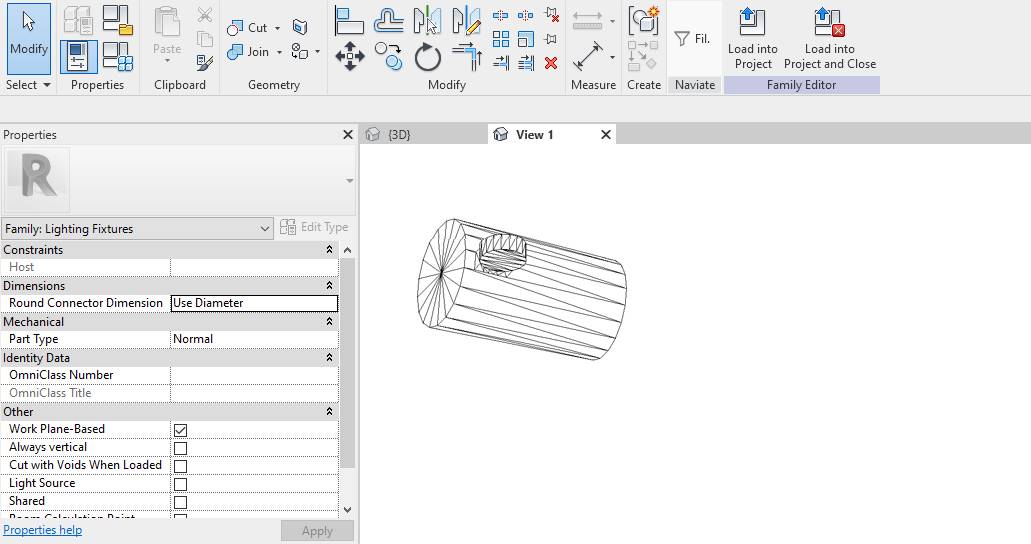This screenshot has width=1031, height=544.
Task: Open the Family Types dialog icon
Action: point(118,57)
